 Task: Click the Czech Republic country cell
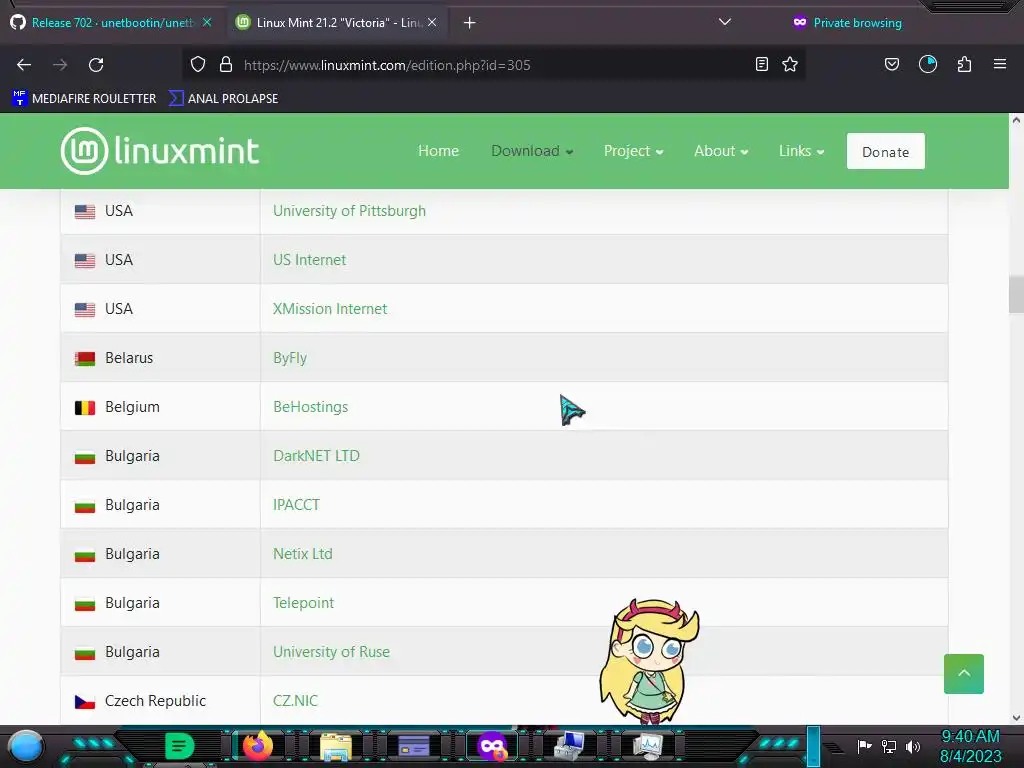coord(160,701)
